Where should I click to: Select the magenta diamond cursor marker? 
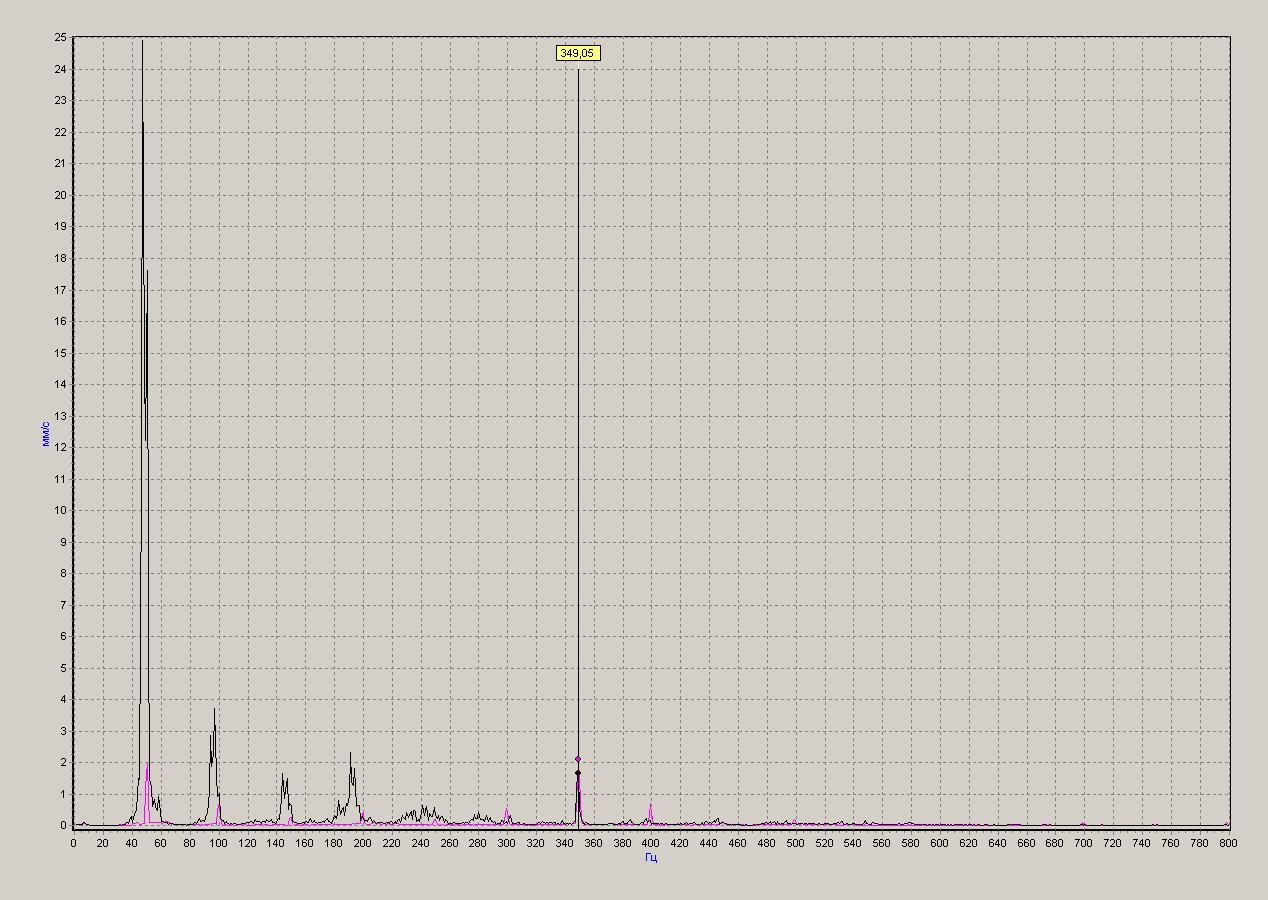[x=578, y=759]
